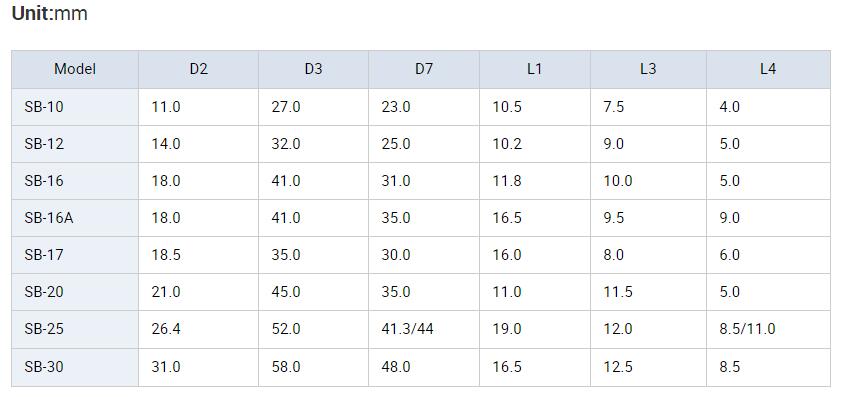Click the L1 column header

(535, 69)
